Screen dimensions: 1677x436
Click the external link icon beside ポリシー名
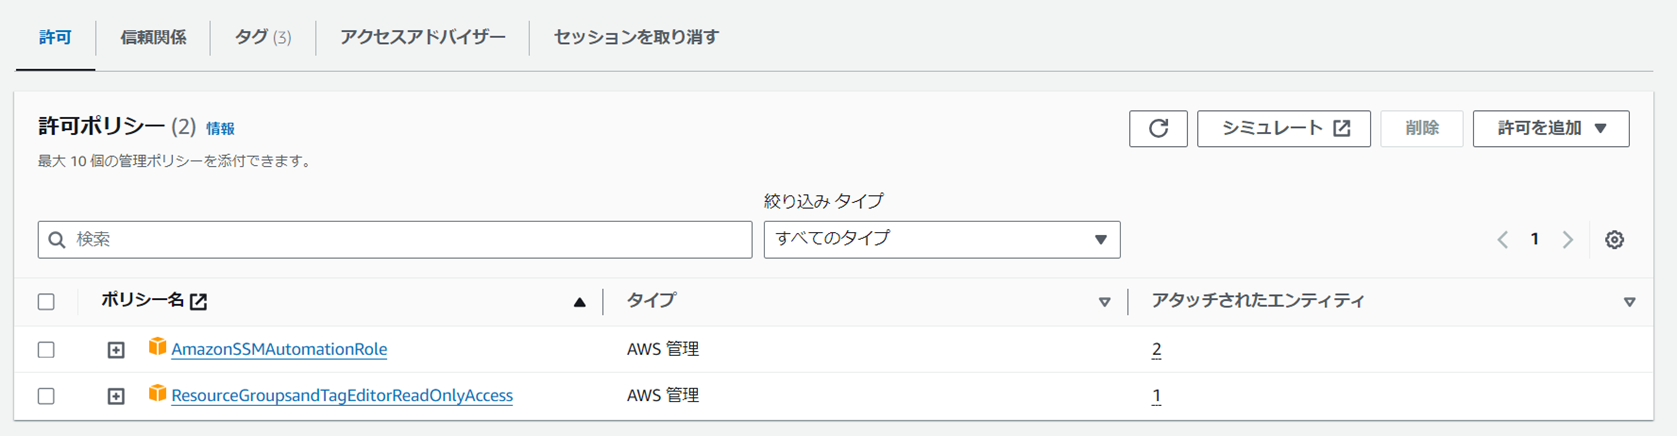[x=199, y=301]
